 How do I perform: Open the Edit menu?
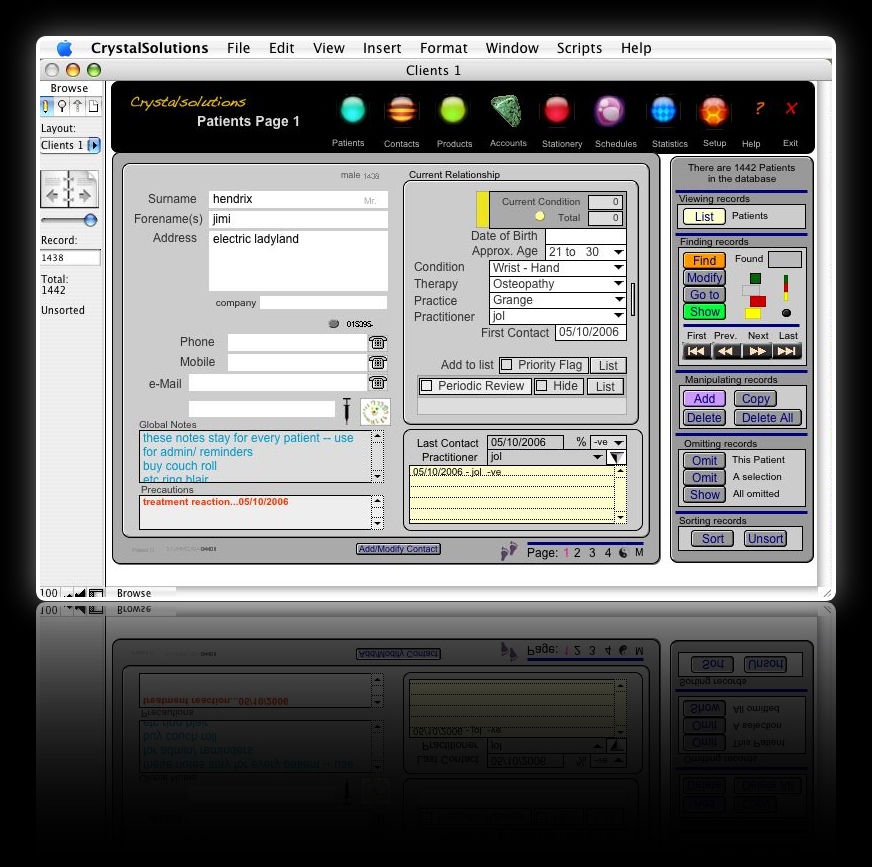click(x=281, y=48)
